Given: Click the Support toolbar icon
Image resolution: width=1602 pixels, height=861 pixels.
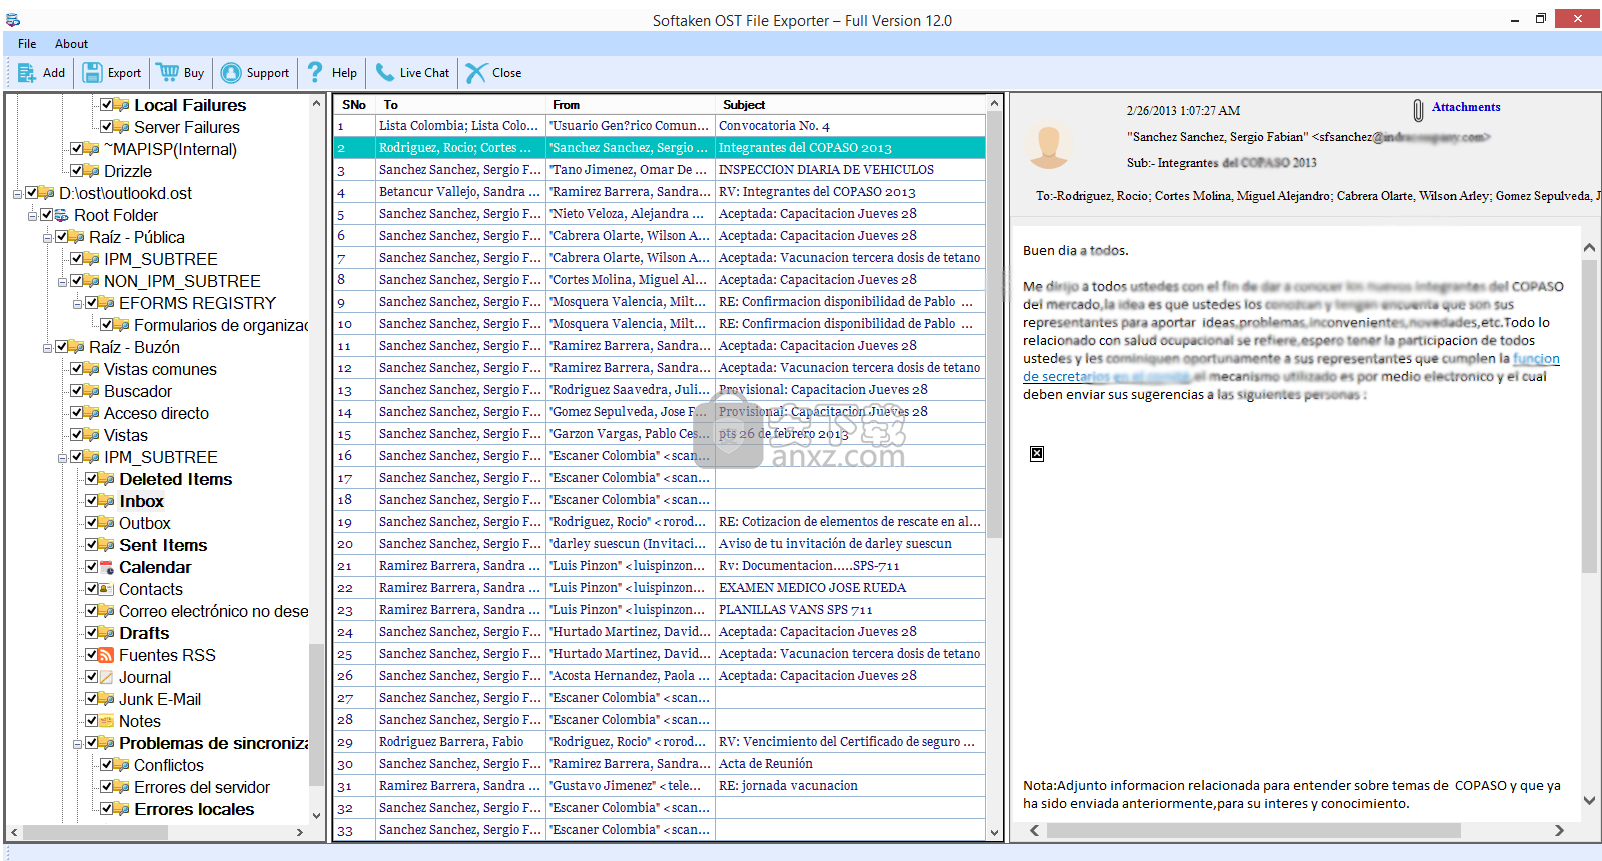Looking at the screenshot, I should pos(231,73).
